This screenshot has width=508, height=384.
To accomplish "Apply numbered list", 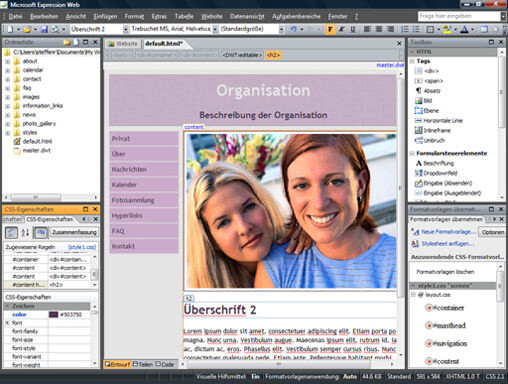I will 405,29.
